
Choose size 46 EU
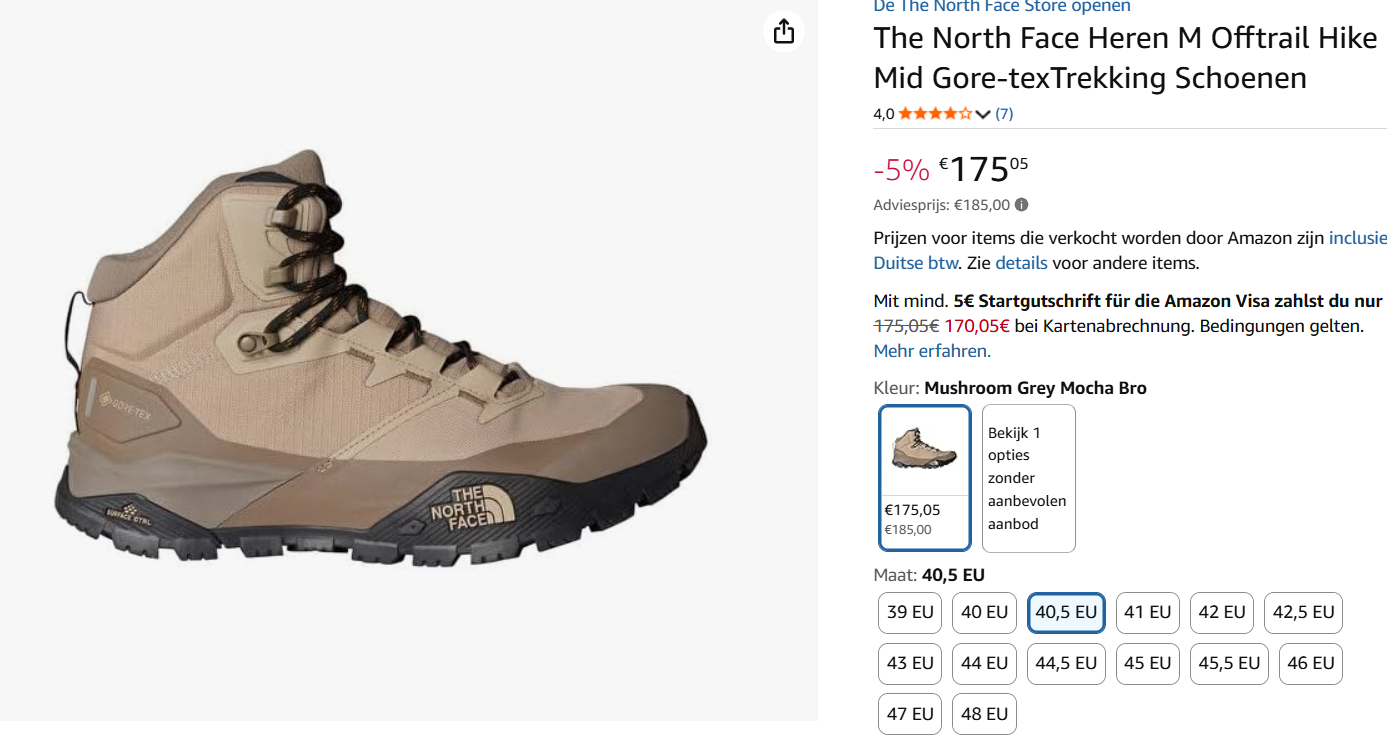pyautogui.click(x=1310, y=663)
